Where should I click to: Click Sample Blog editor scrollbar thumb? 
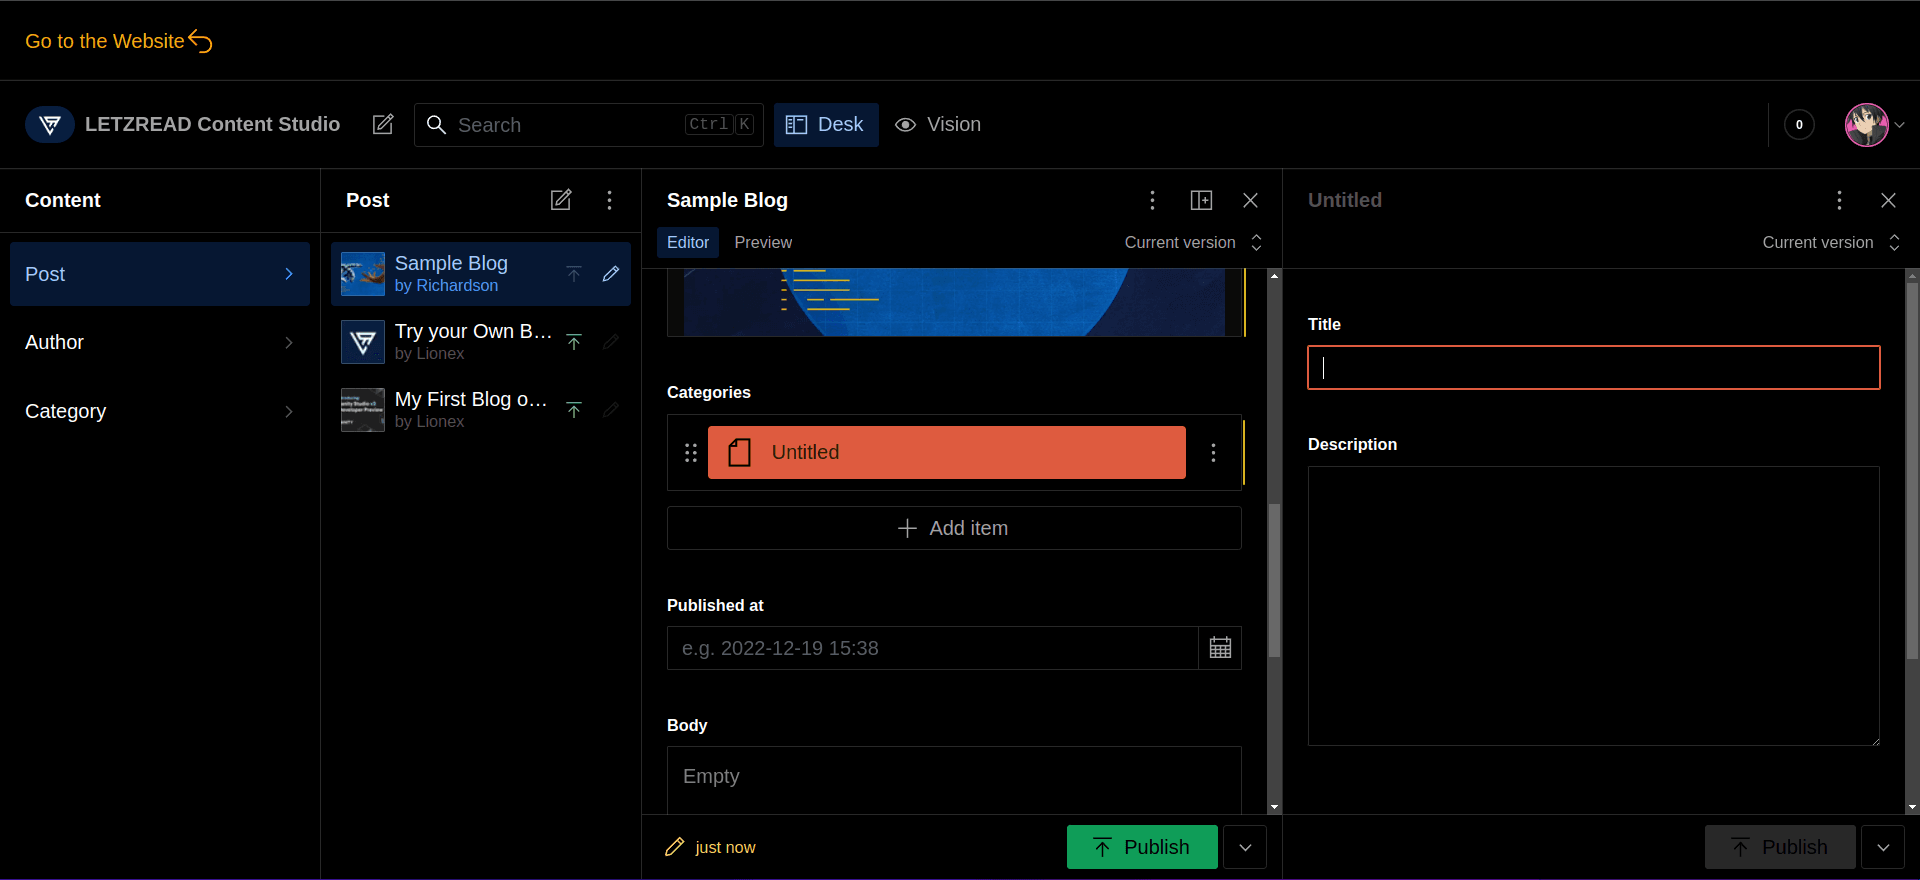(x=1274, y=580)
